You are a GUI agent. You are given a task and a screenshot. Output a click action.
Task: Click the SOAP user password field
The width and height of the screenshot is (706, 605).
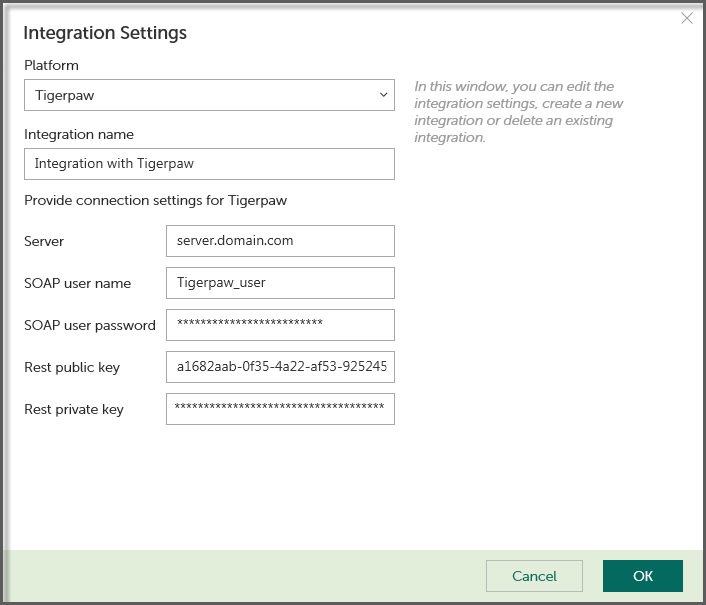[280, 325]
